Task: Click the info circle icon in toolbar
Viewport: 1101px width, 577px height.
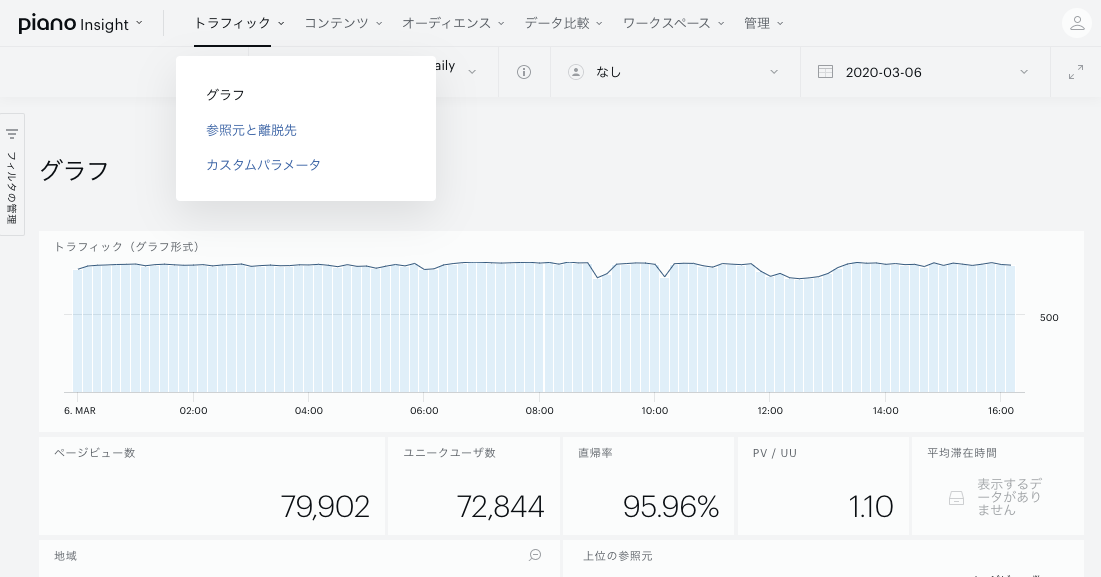Action: click(x=524, y=72)
